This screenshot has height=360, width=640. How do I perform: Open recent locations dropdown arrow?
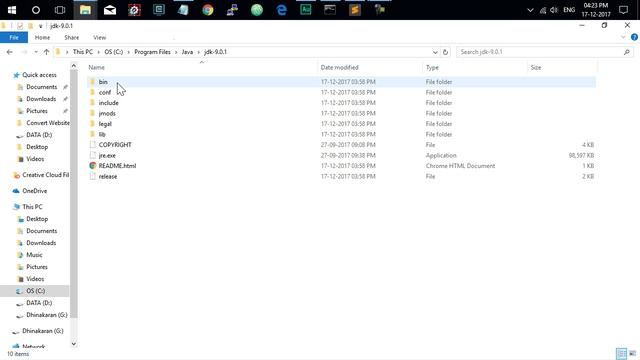point(36,52)
